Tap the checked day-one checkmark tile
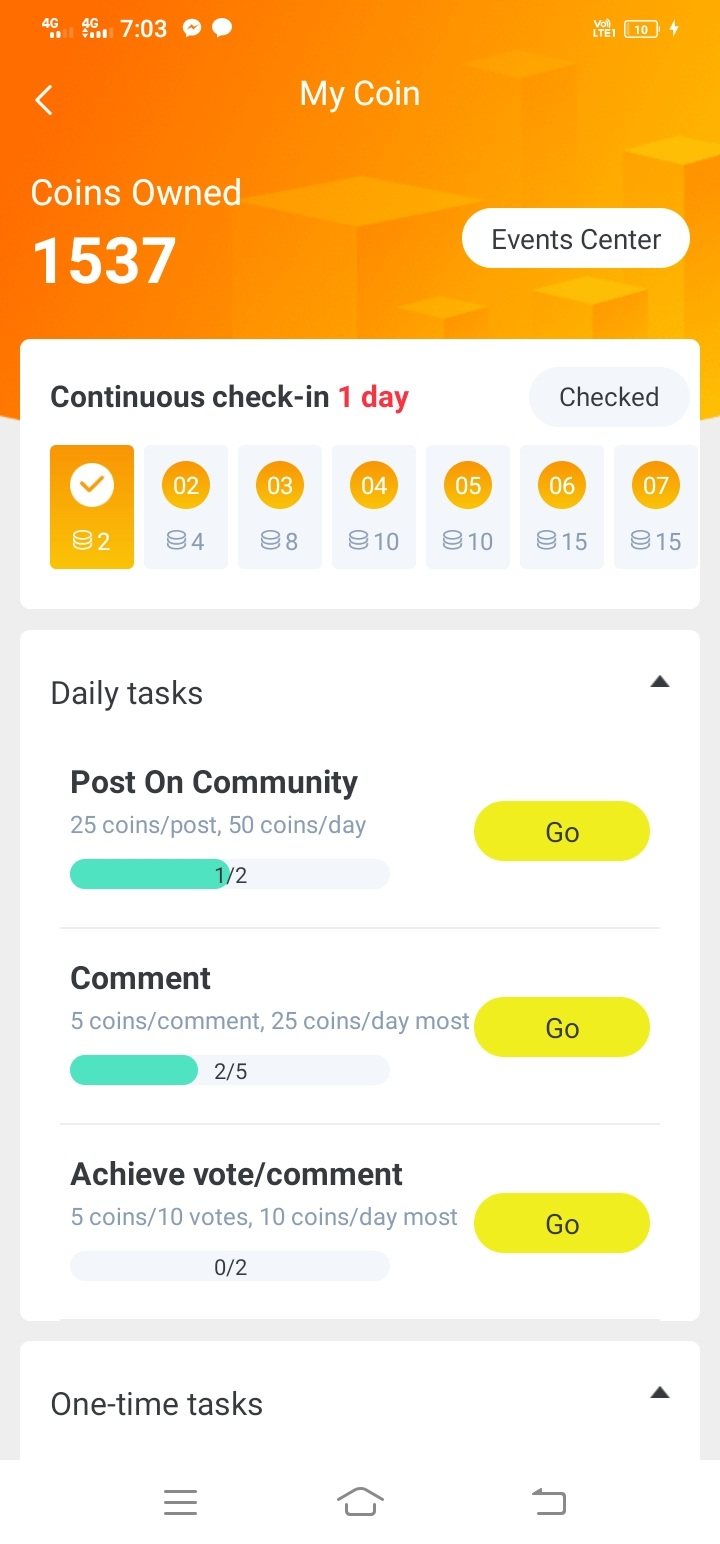The image size is (720, 1544). tap(92, 507)
